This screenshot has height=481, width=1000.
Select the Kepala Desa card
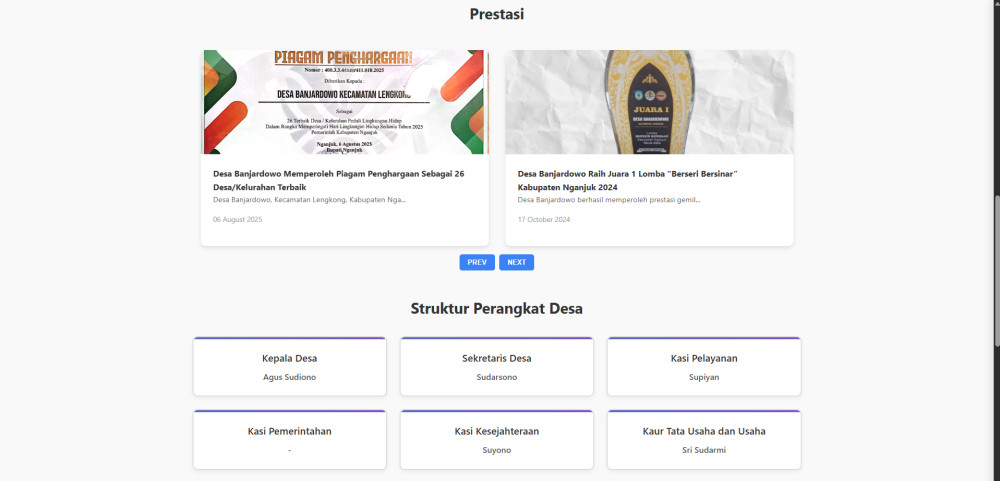(290, 367)
